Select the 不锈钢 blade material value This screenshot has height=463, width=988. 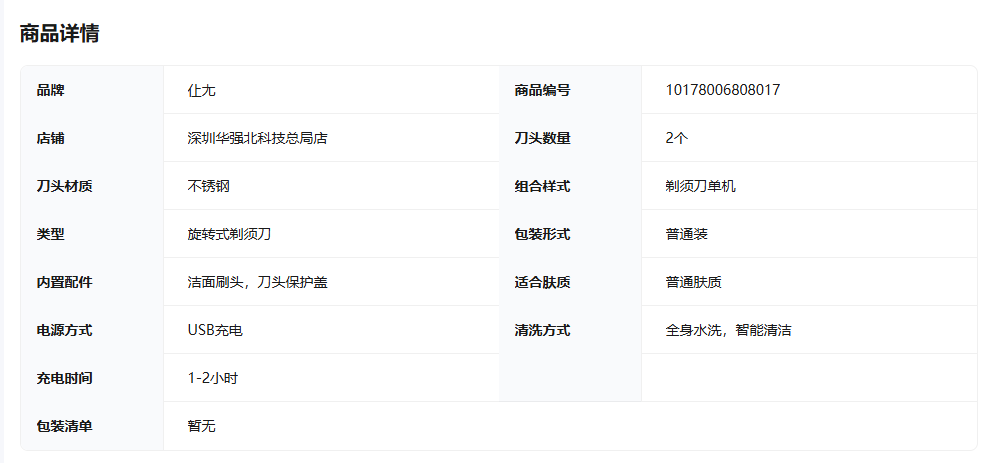208,186
